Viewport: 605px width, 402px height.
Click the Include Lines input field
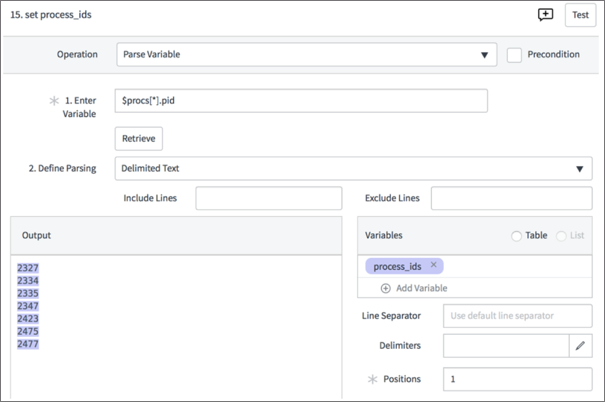coord(269,198)
